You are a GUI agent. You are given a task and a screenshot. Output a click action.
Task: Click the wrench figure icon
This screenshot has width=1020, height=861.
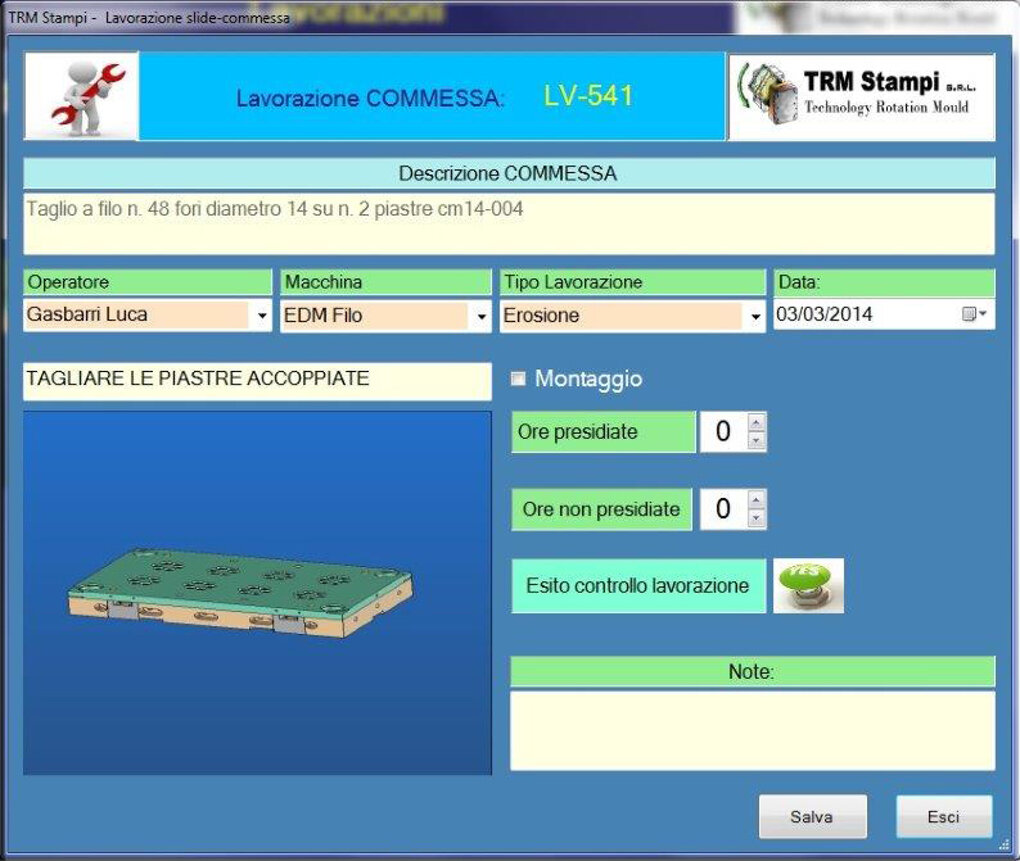81,96
